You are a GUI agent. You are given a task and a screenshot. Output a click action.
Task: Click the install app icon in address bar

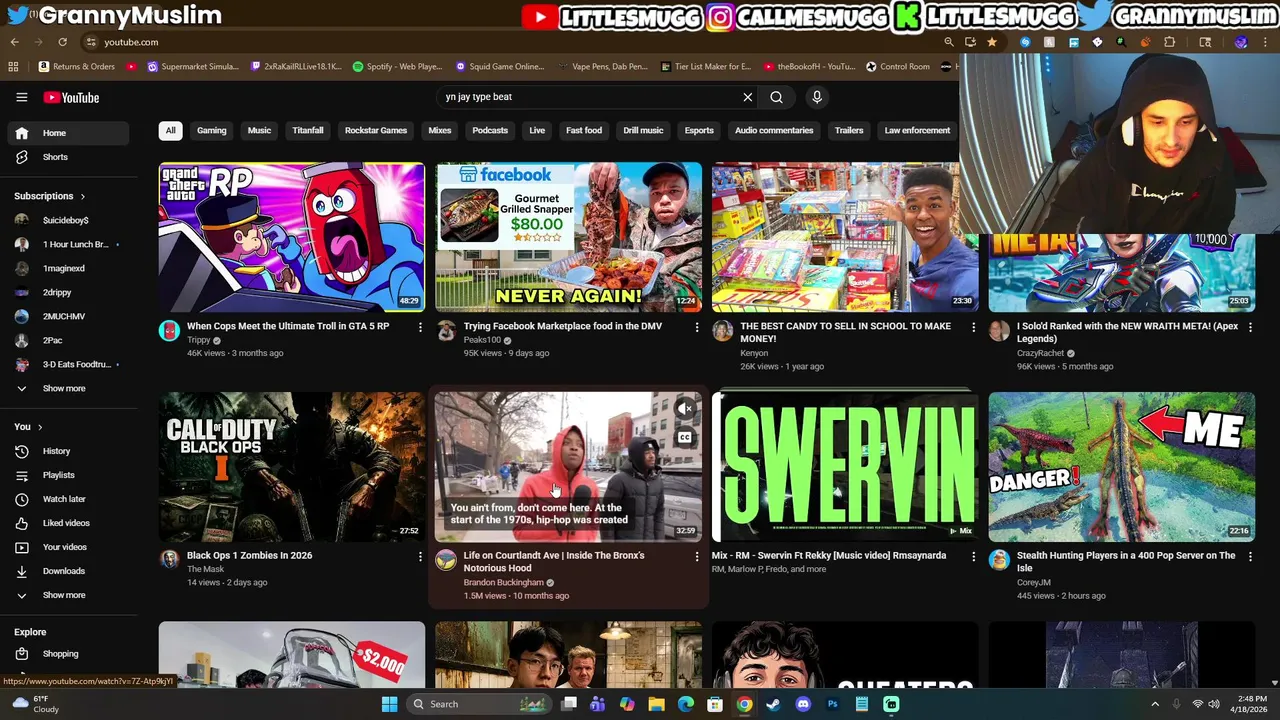pos(970,42)
